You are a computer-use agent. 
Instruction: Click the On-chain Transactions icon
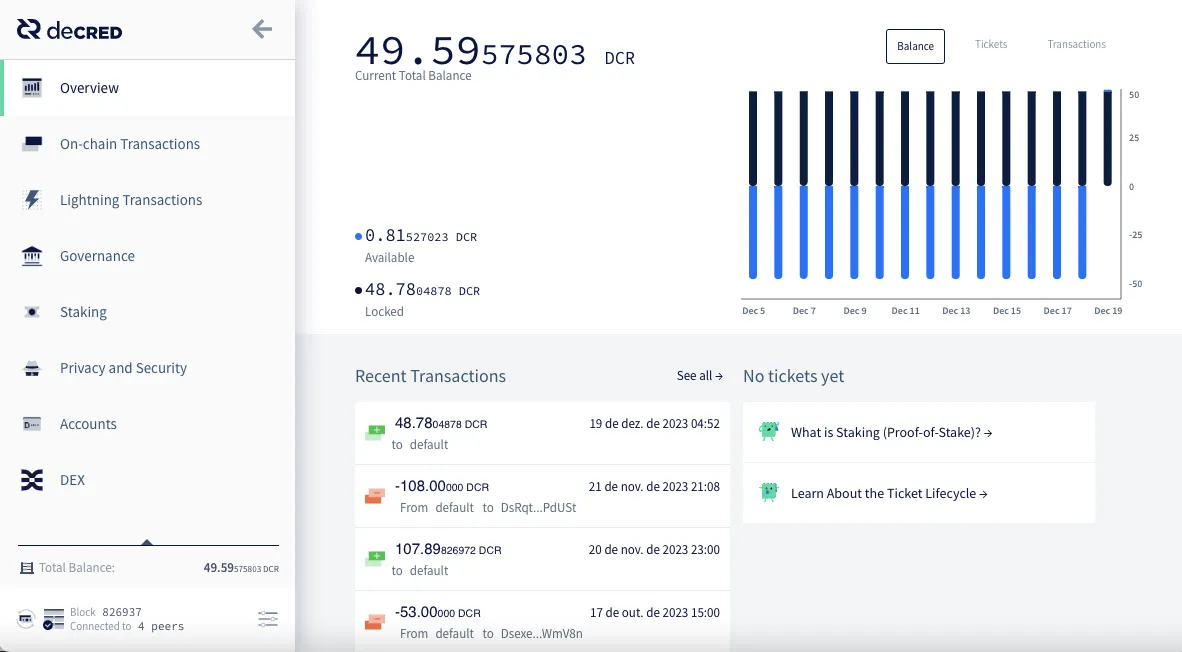coord(32,143)
